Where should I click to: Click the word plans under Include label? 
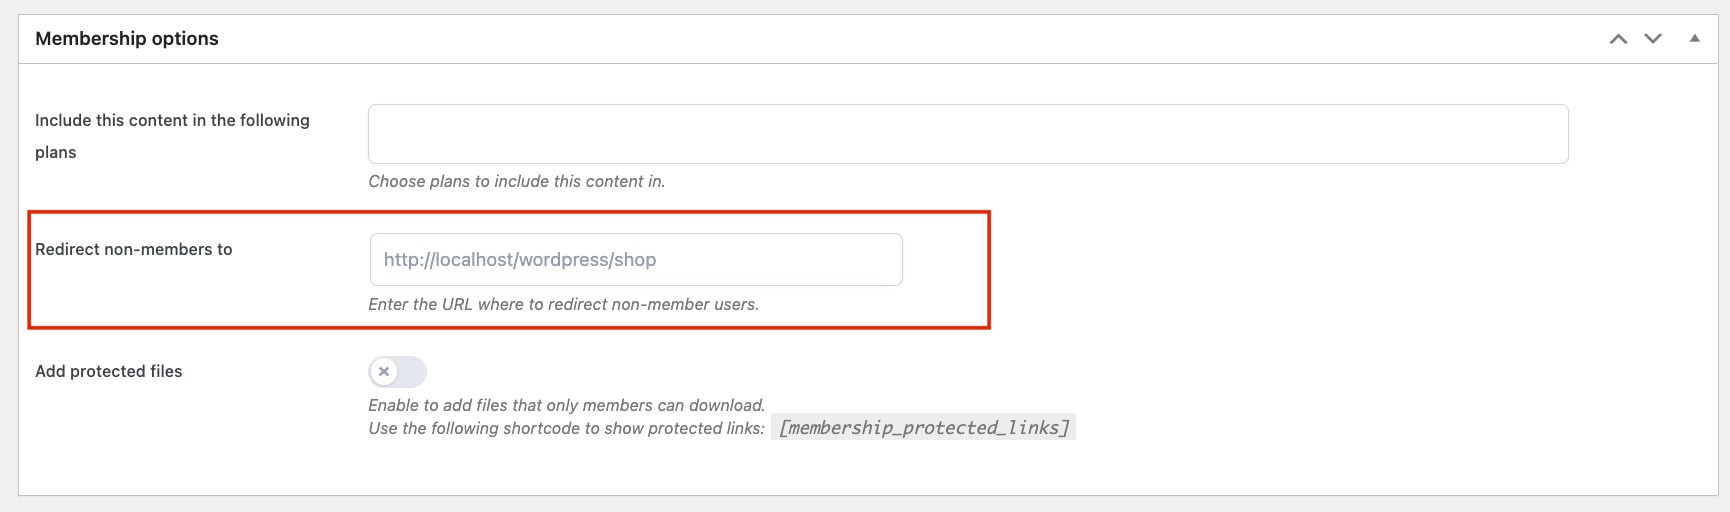pyautogui.click(x=56, y=152)
